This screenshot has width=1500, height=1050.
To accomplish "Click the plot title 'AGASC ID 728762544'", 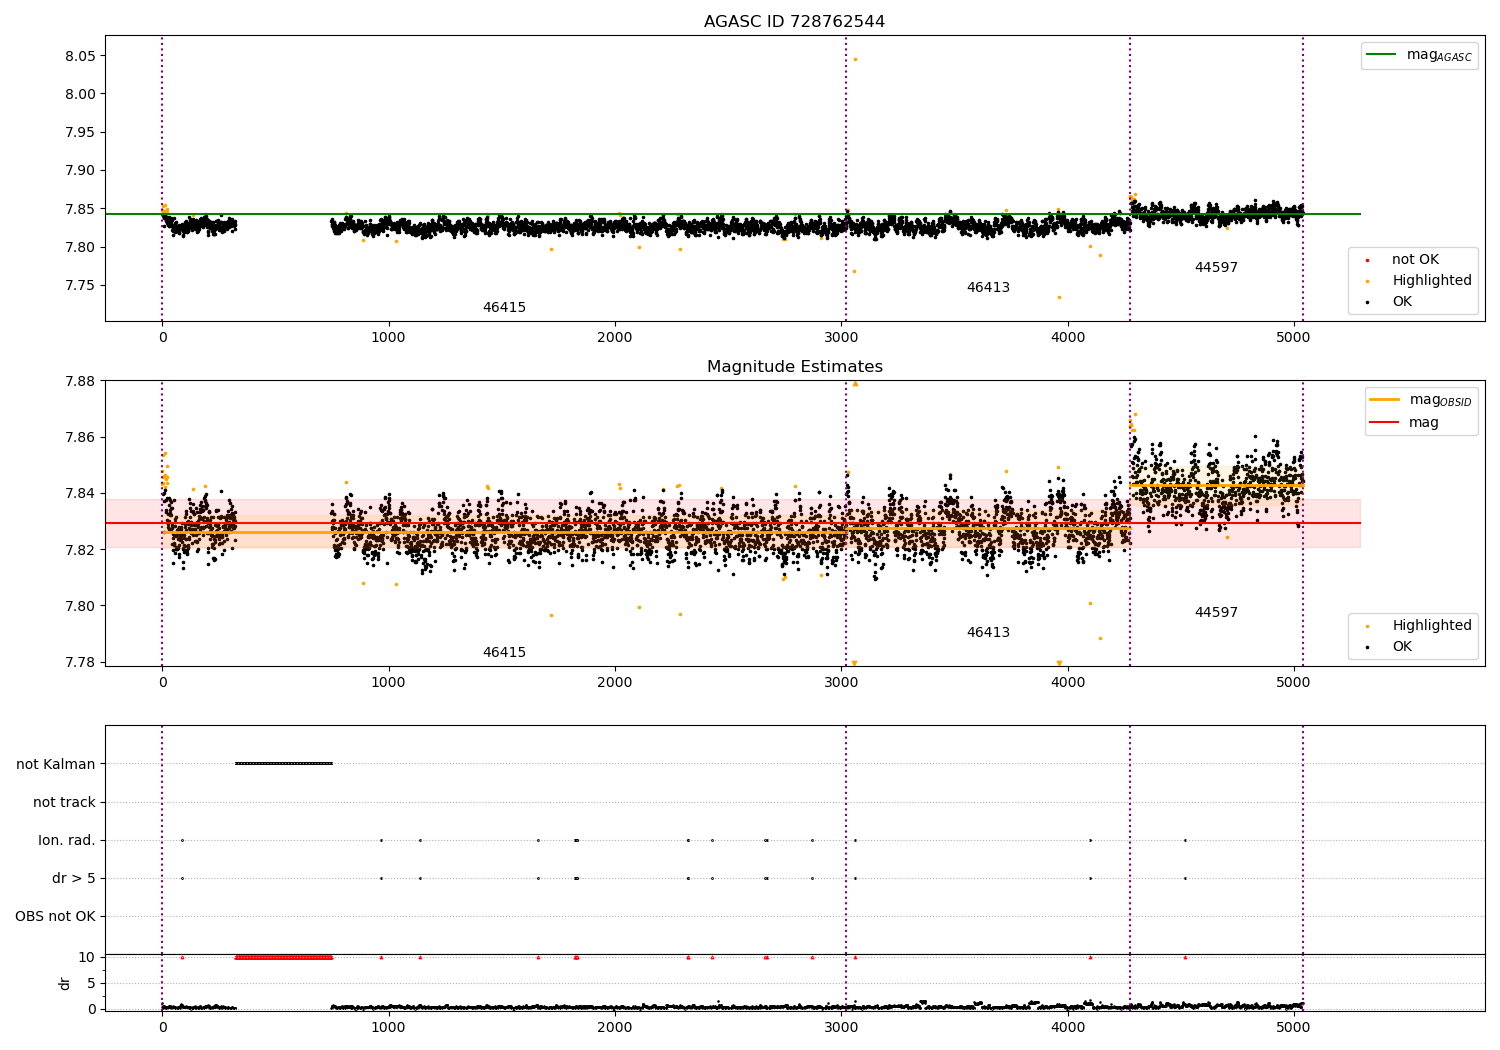I will (x=794, y=22).
